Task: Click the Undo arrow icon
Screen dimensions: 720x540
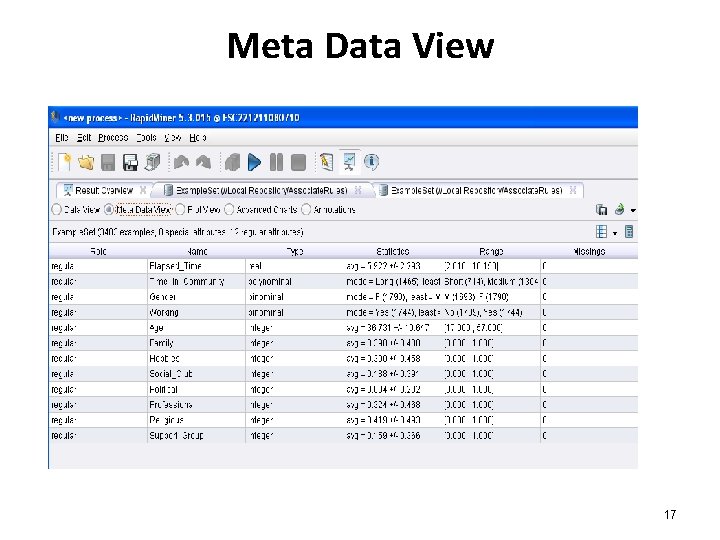Action: (x=181, y=162)
